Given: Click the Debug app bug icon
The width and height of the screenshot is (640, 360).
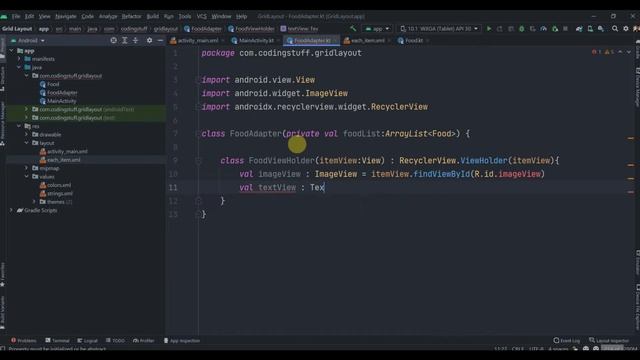Looking at the screenshot, I should pyautogui.click(x=522, y=29).
